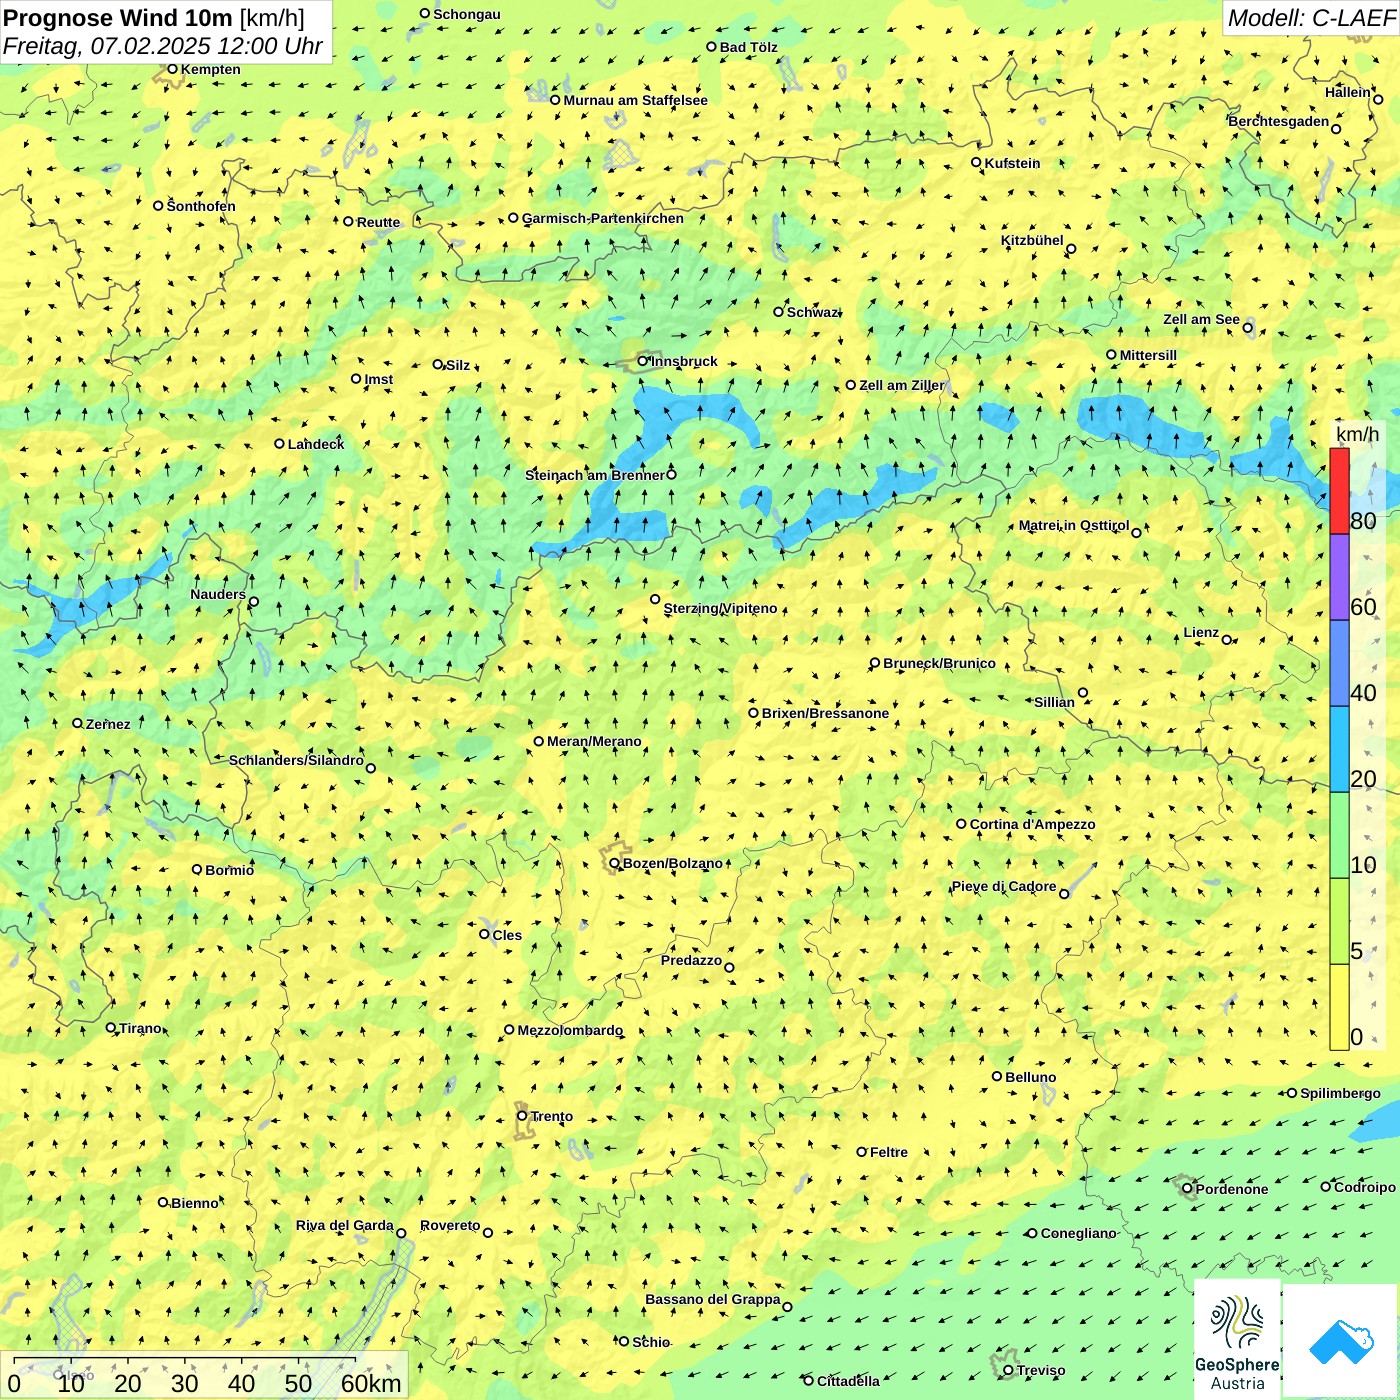Screen dimensions: 1400x1400
Task: Click the 'km/h' legend unit label
Action: pyautogui.click(x=1358, y=434)
